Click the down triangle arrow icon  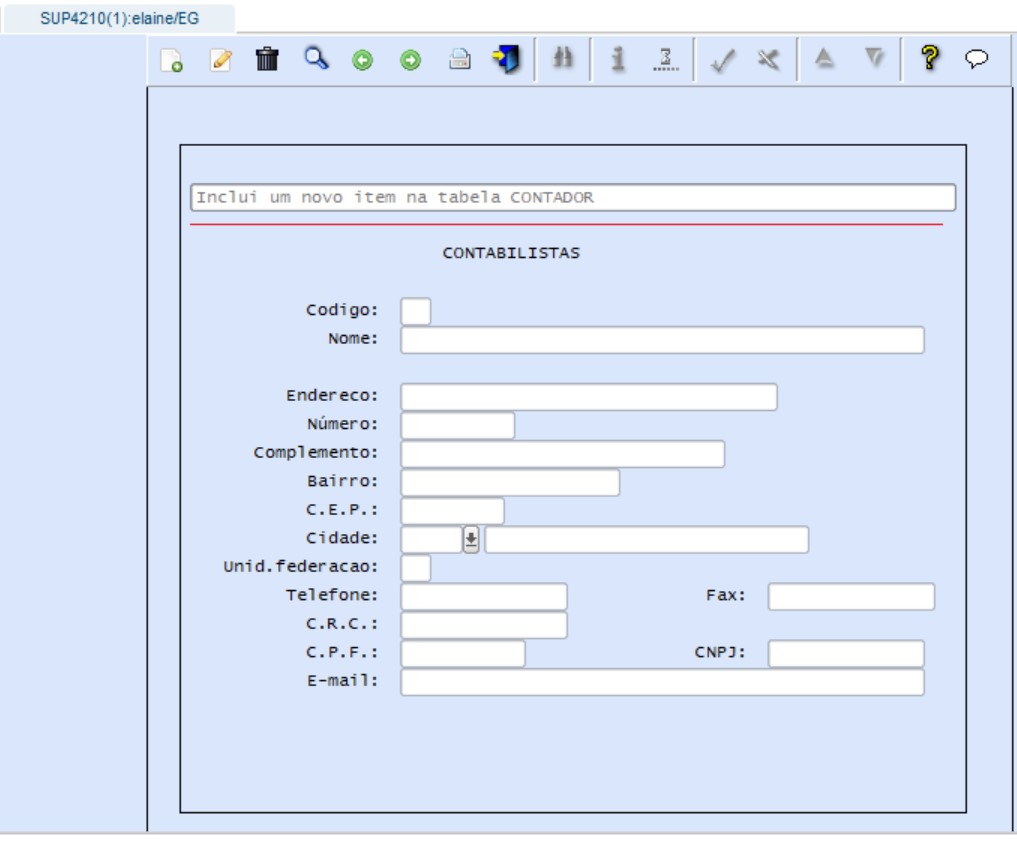[x=874, y=58]
